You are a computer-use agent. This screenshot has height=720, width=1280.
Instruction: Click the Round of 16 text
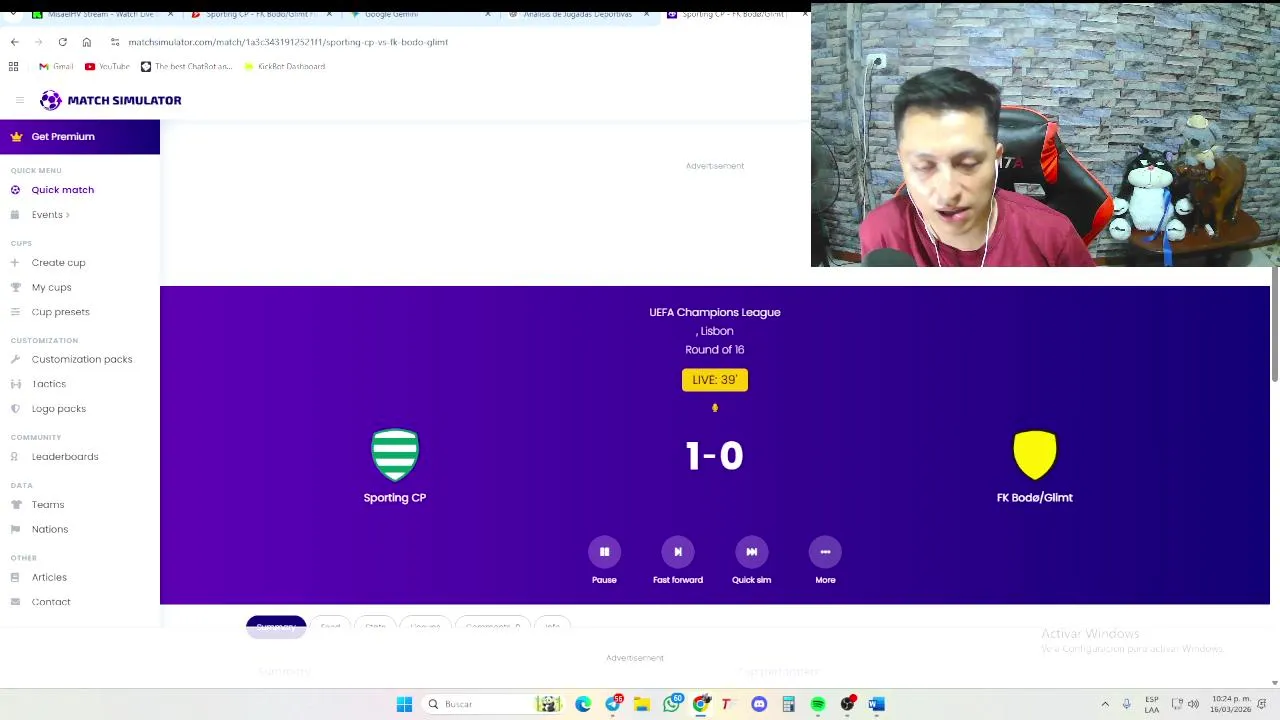(x=714, y=350)
